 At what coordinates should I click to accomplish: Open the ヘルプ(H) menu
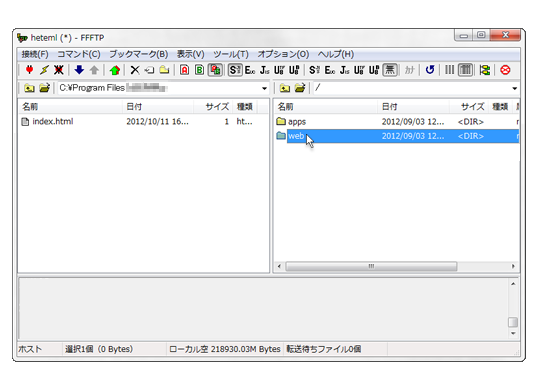pos(336,54)
